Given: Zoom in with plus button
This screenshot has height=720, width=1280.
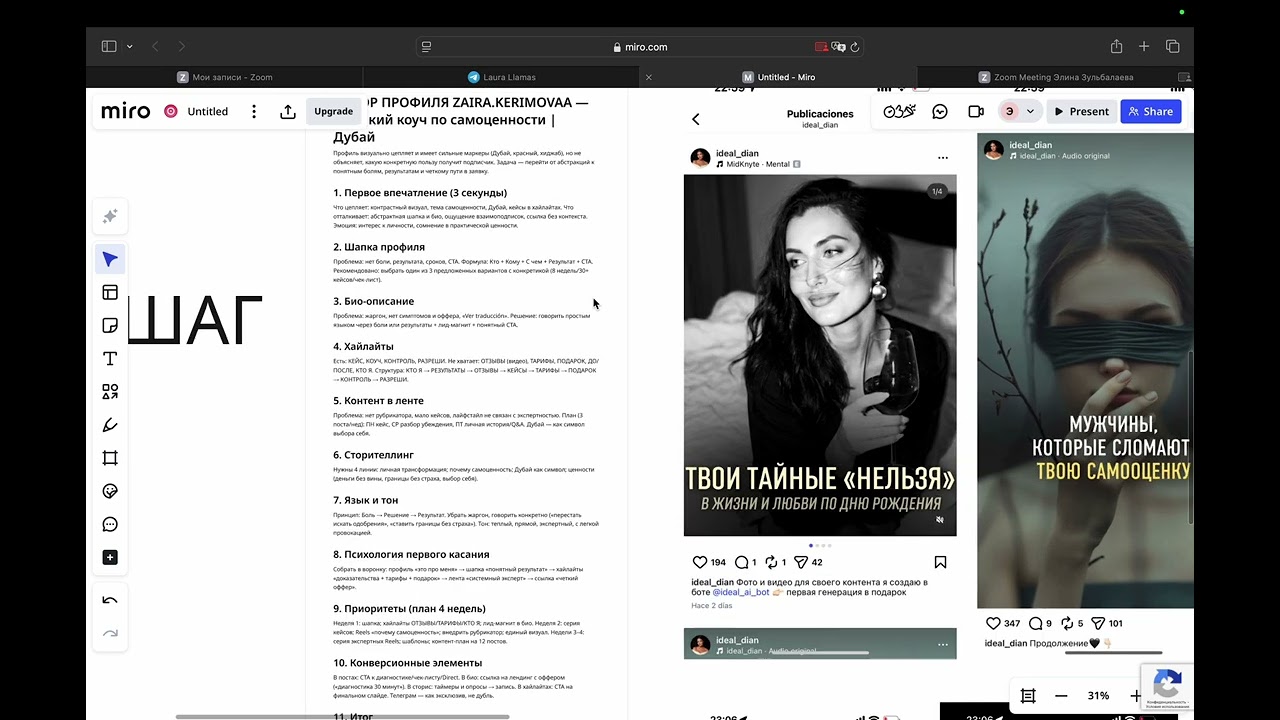Looking at the screenshot, I should click(x=1135, y=696).
